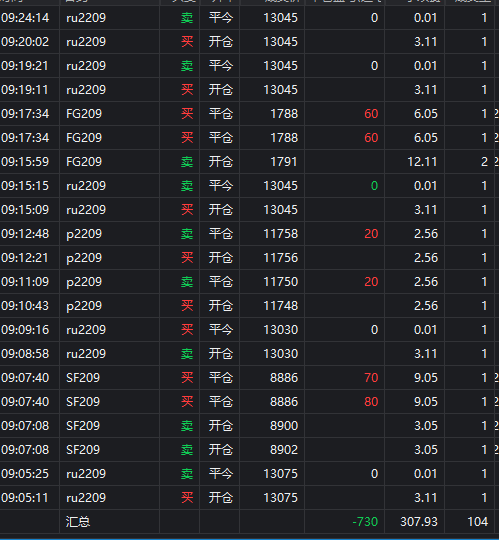Select the SF209 row with profit 70
The width and height of the screenshot is (499, 540).
coord(249,377)
